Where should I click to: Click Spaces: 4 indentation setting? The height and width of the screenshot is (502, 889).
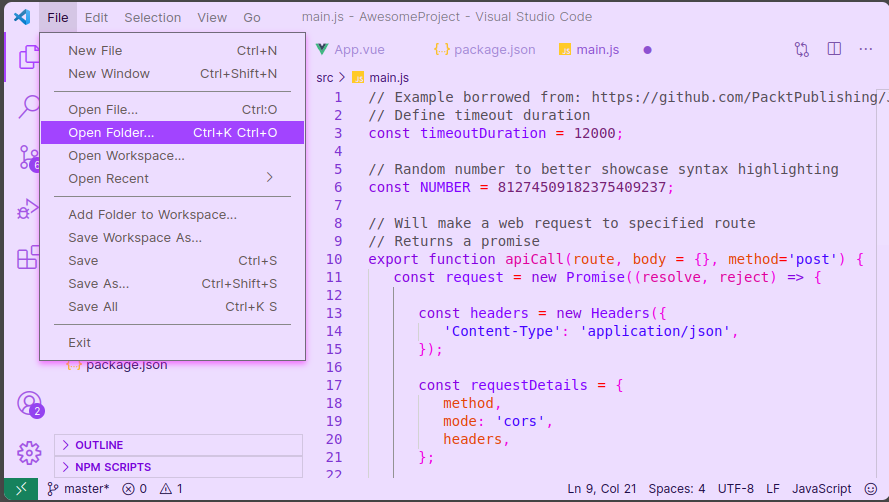[677, 488]
